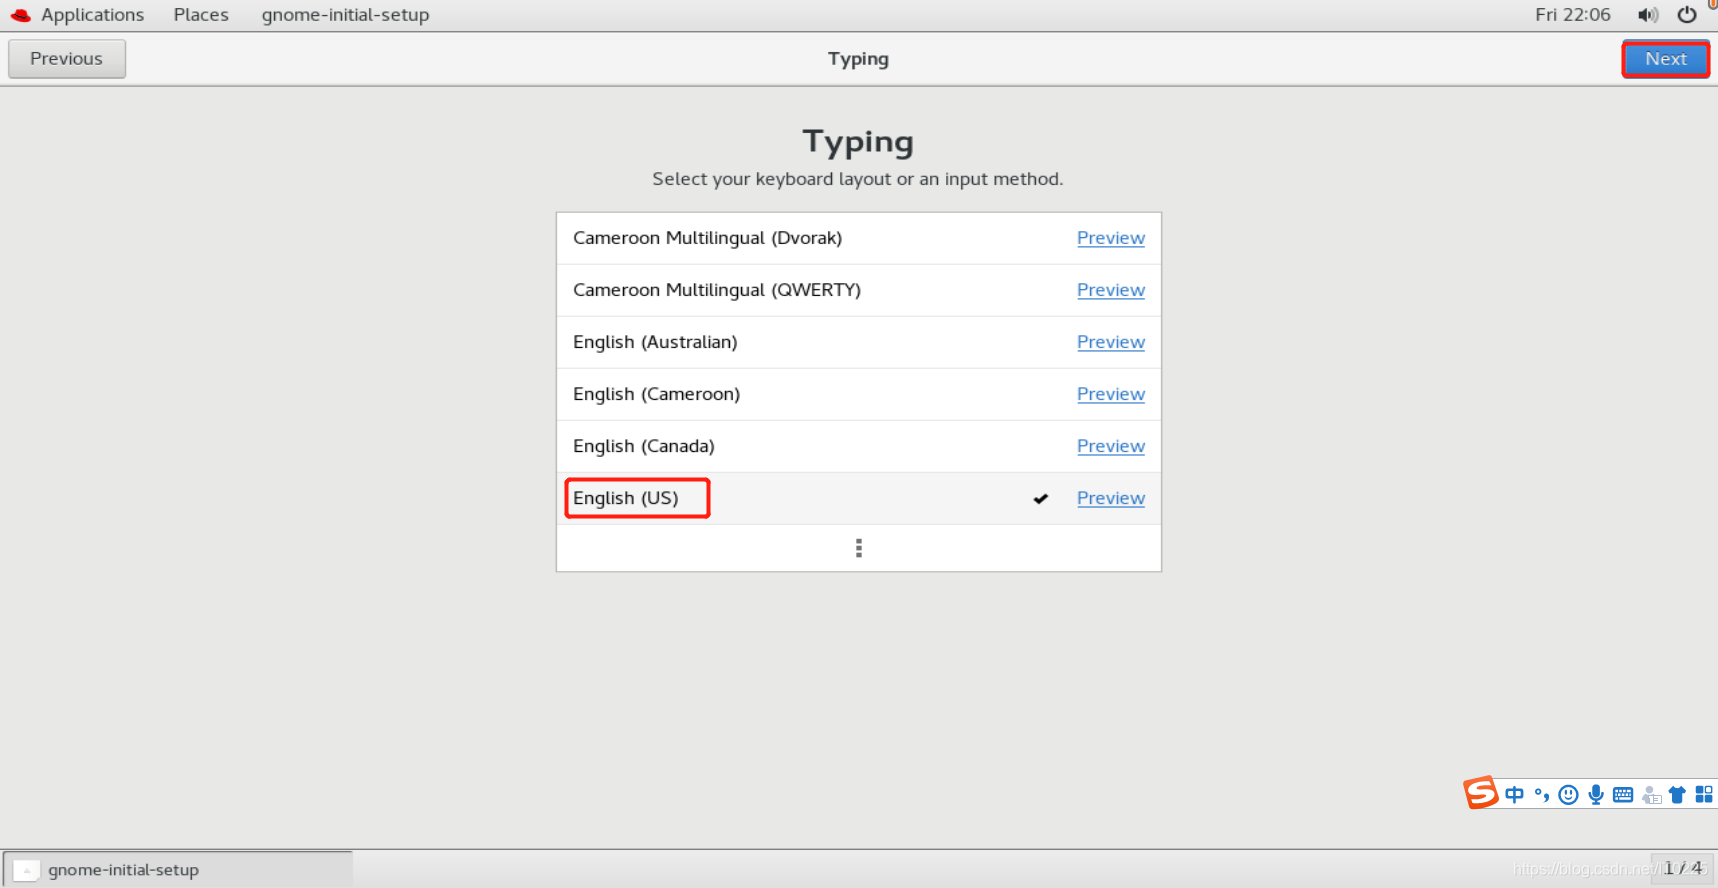Image resolution: width=1718 pixels, height=888 pixels.
Task: Select Cameroon Multilingual (QWERTY) layout row
Action: pyautogui.click(x=859, y=290)
